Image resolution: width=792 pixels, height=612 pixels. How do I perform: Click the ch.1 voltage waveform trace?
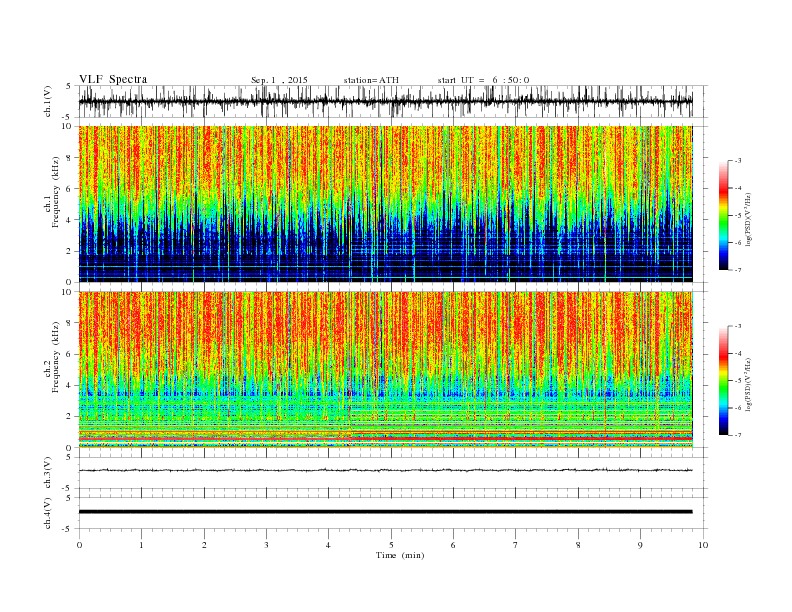[385, 101]
